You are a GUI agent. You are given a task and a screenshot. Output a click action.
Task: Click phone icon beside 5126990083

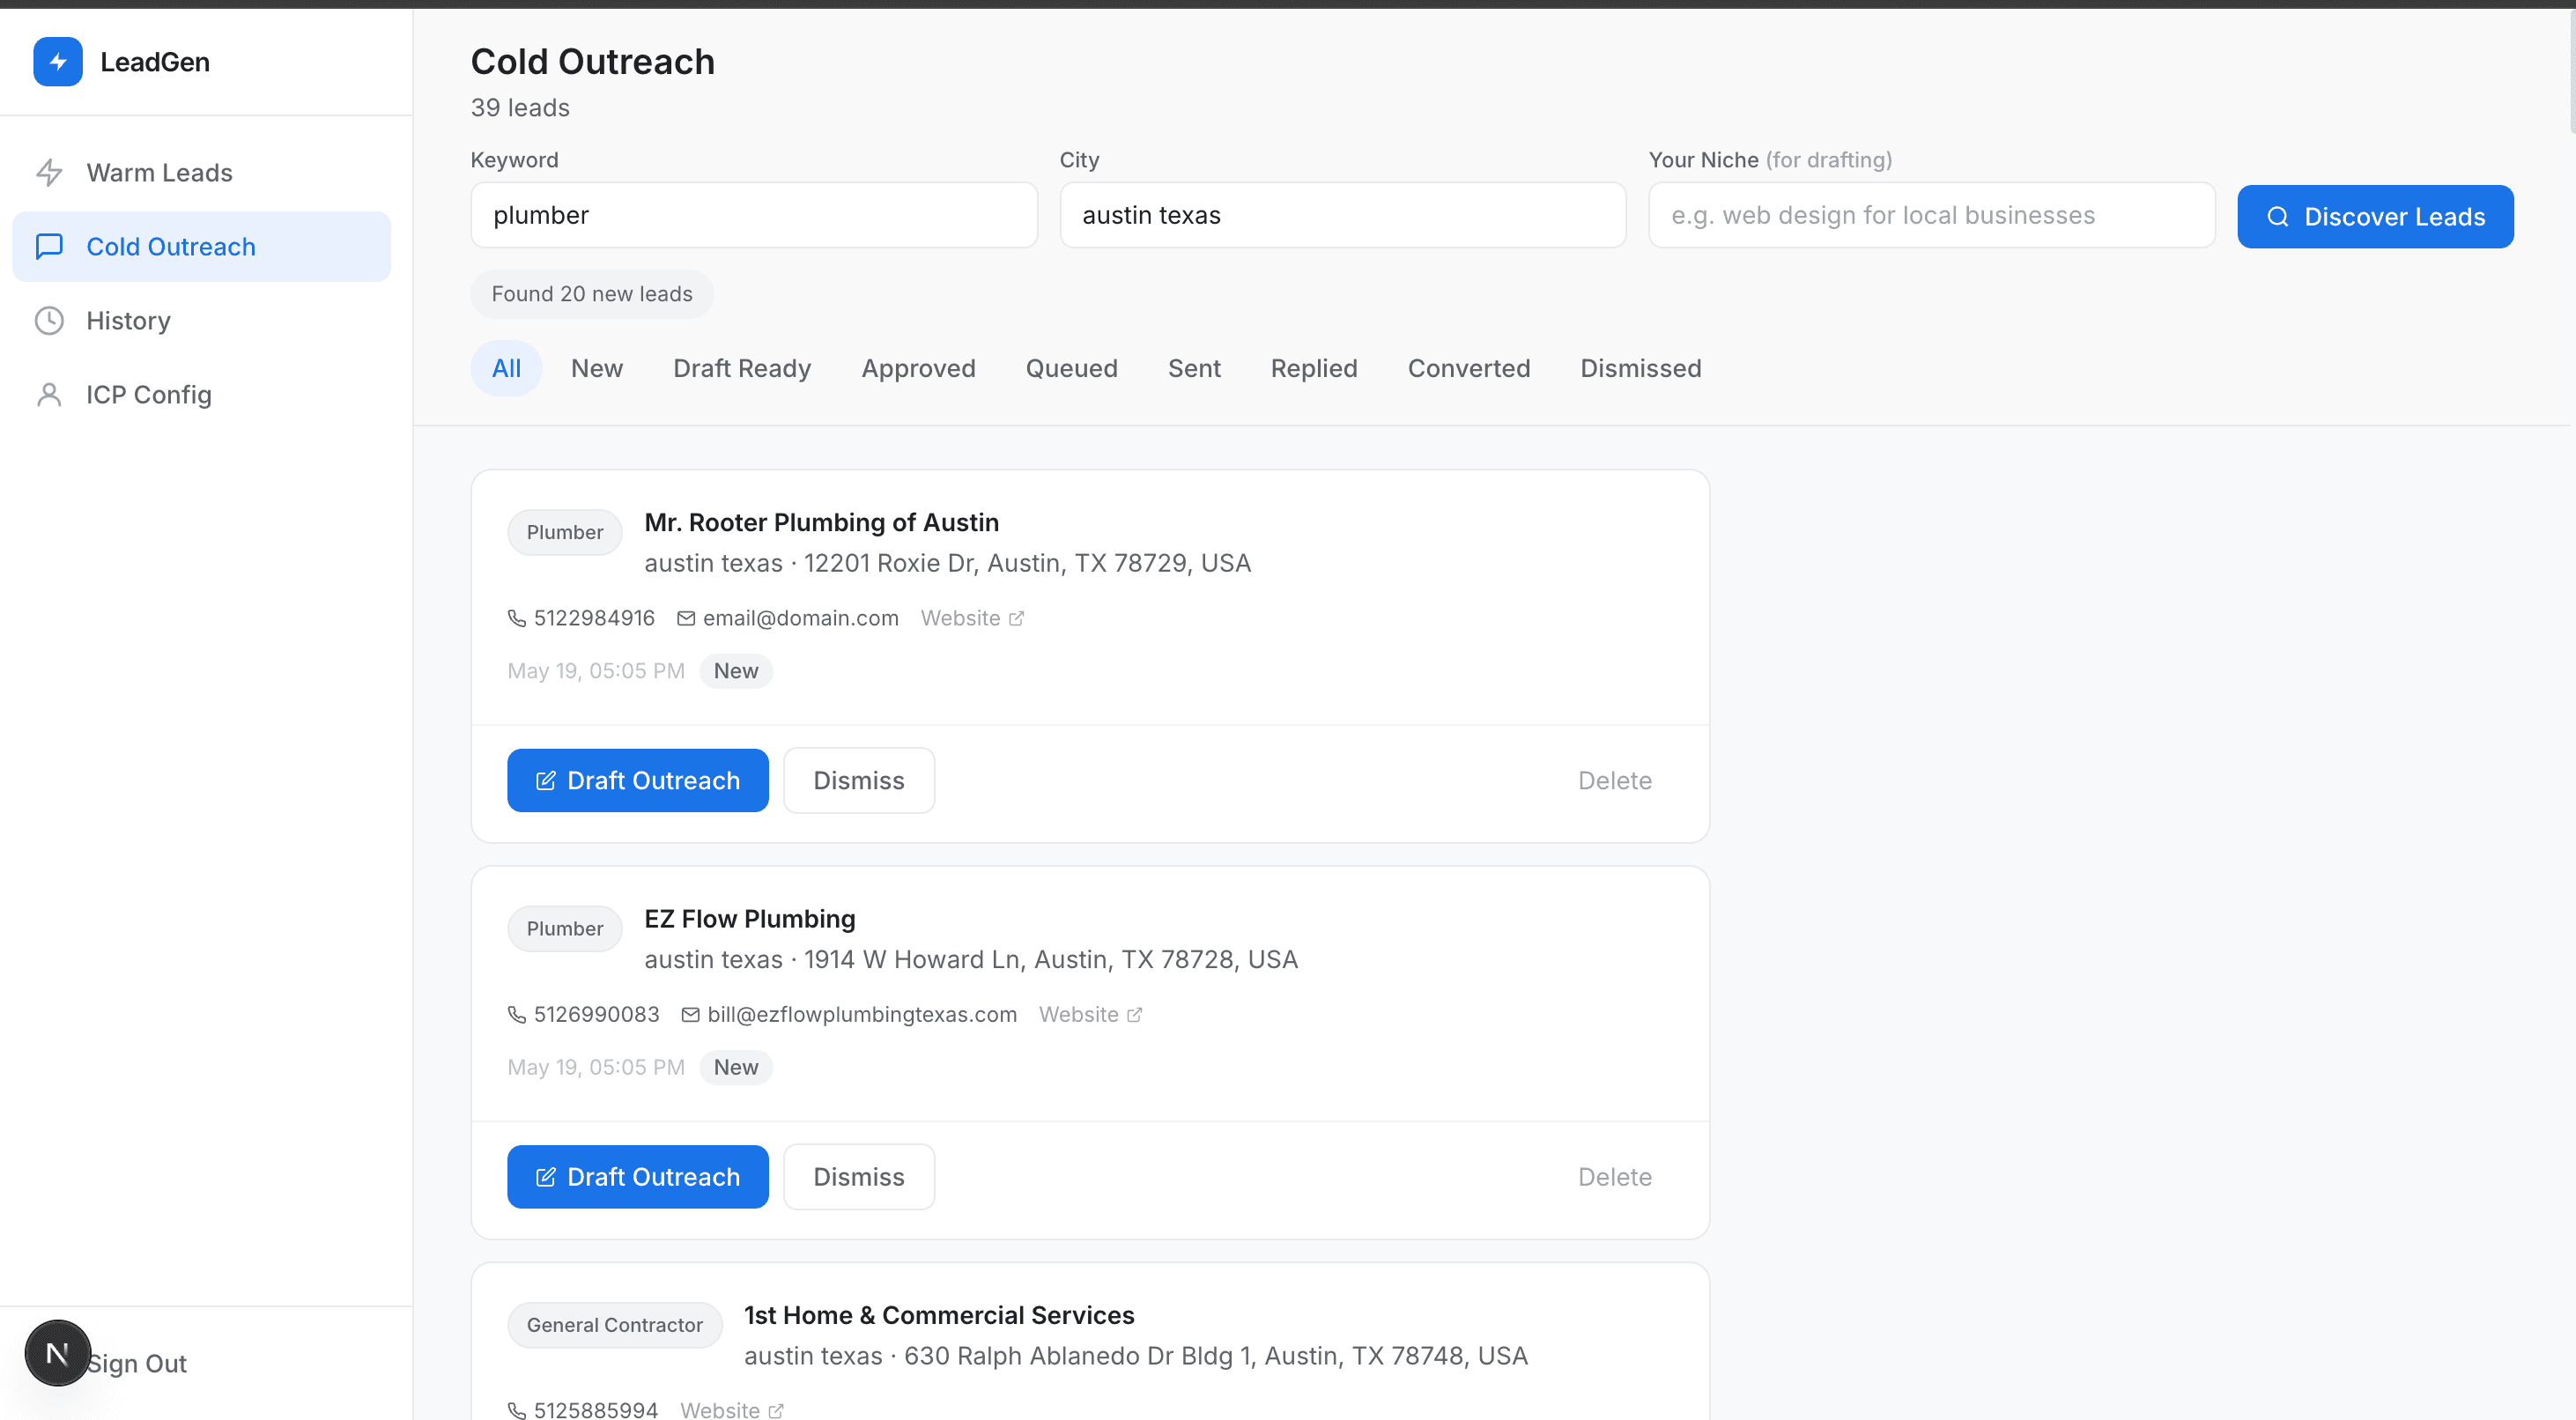[x=517, y=1015]
